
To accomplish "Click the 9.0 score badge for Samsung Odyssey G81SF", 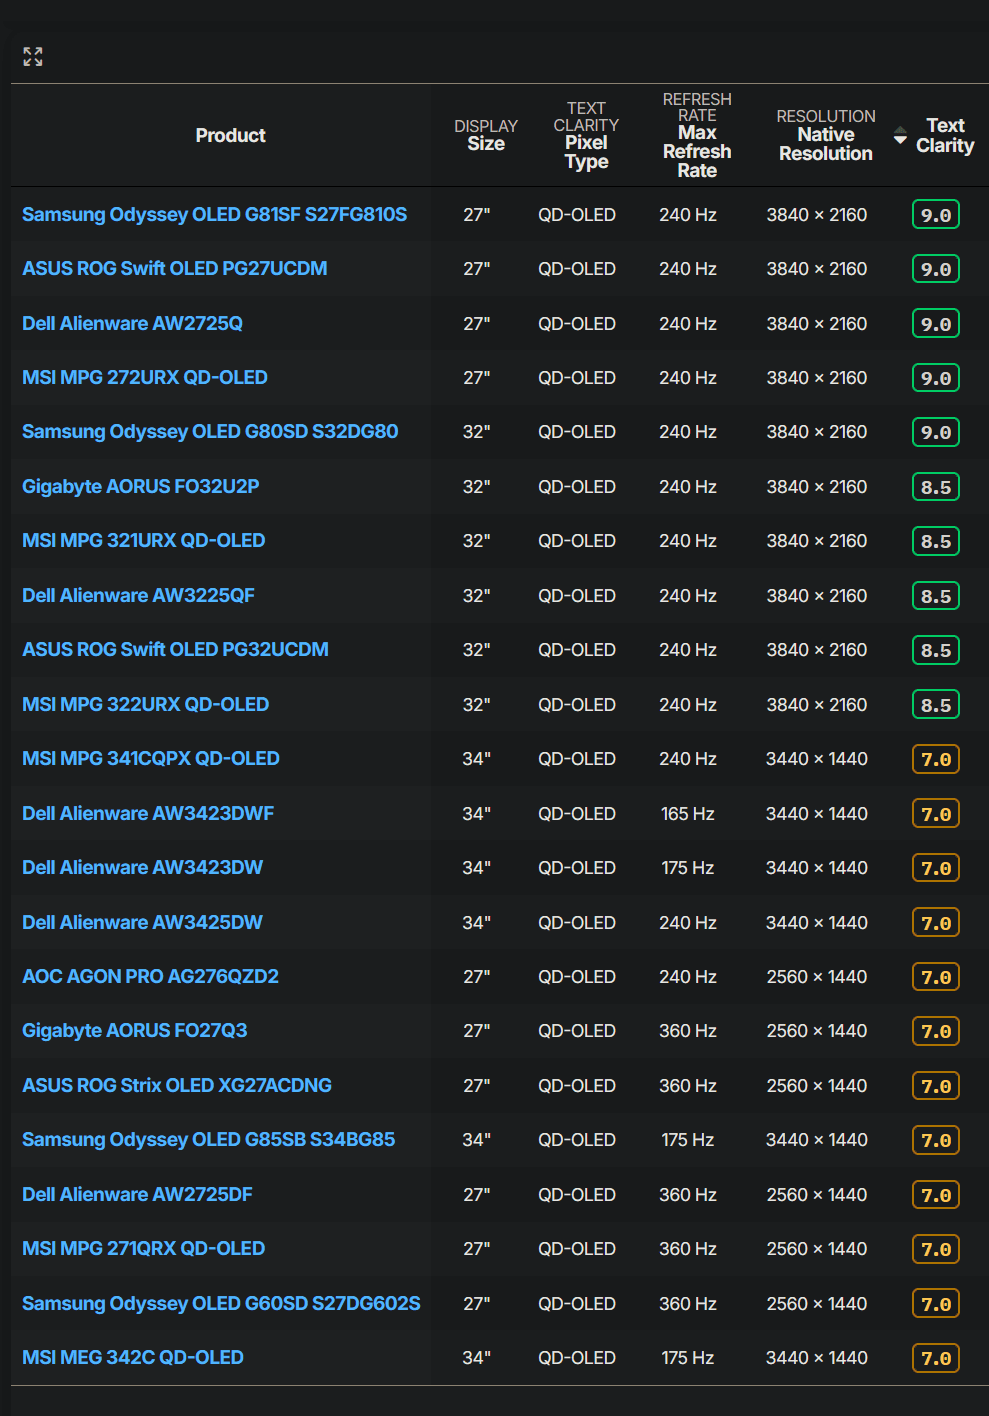I will [934, 214].
